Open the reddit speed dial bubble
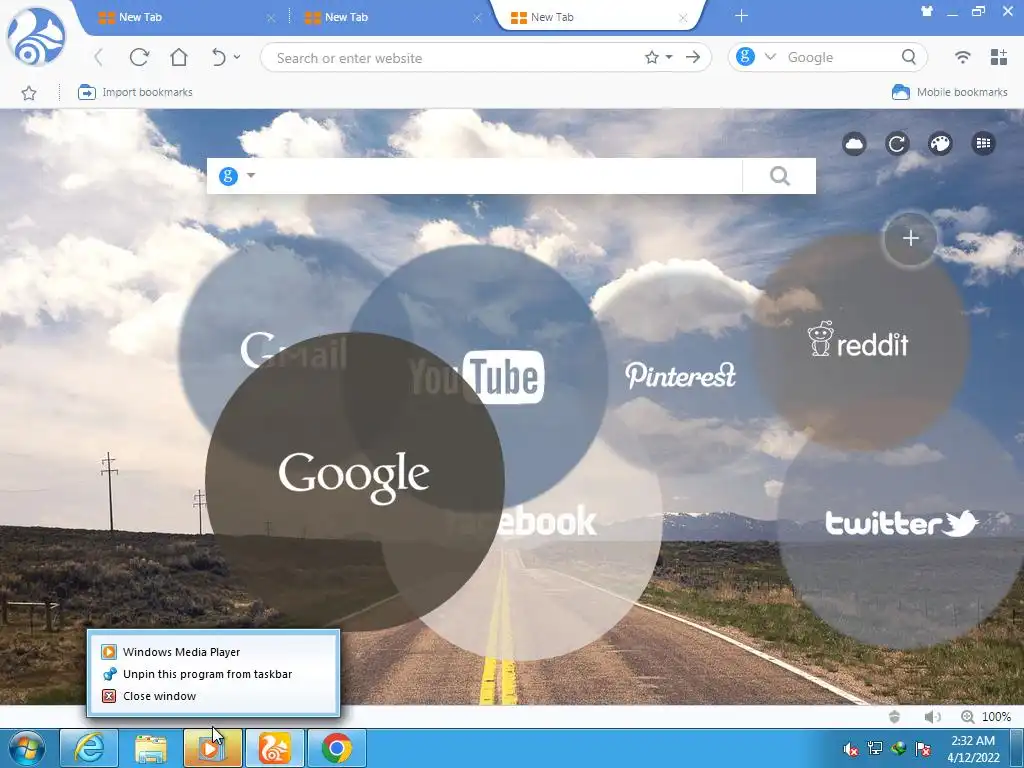The height and width of the screenshot is (768, 1024). coord(860,343)
